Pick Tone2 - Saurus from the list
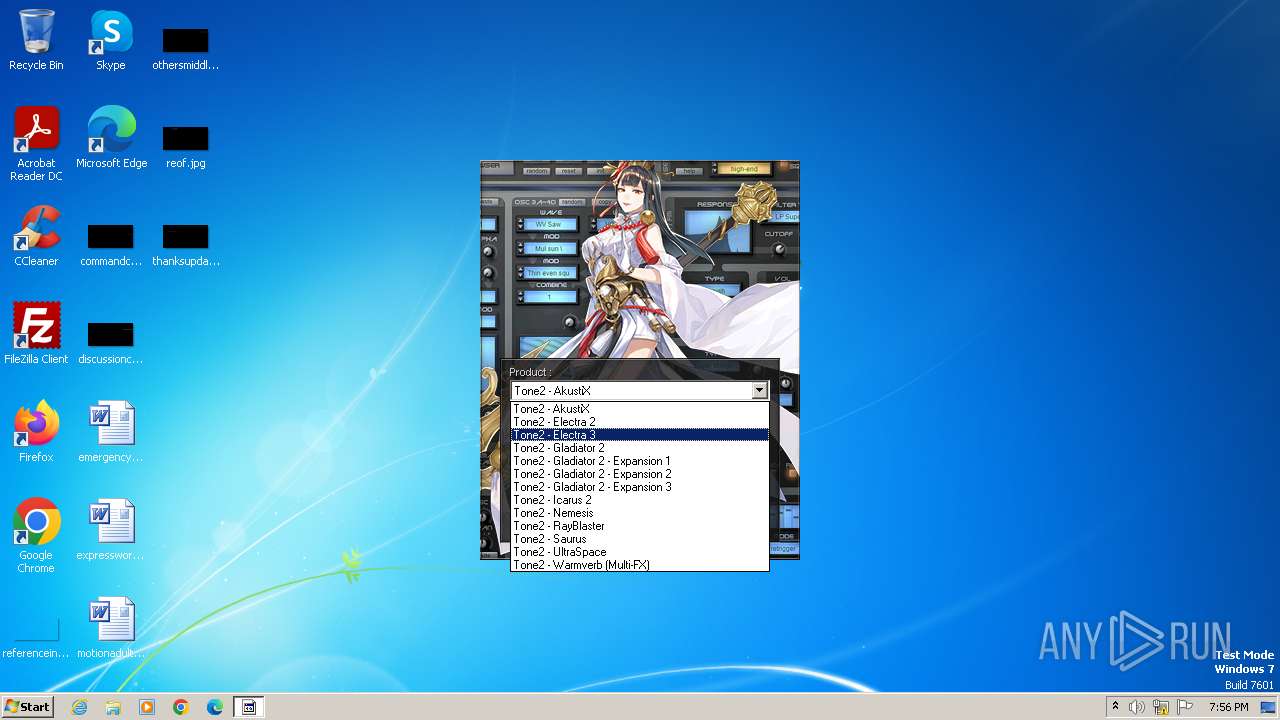Viewport: 1280px width, 720px height. [x=639, y=539]
